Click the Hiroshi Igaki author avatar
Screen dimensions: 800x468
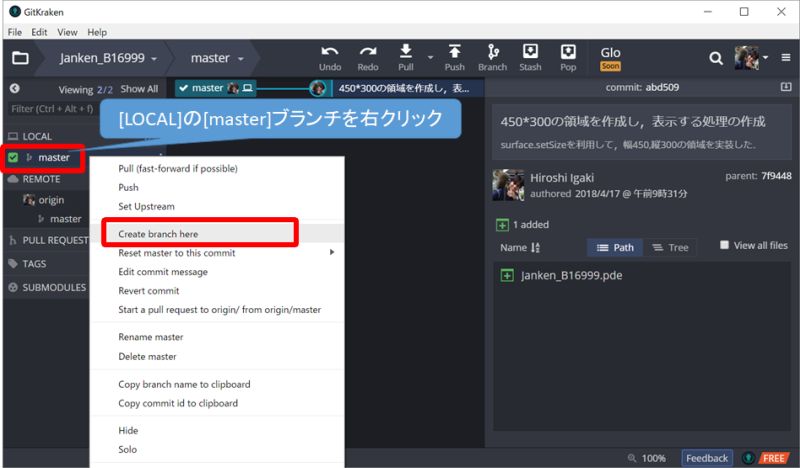pos(508,185)
